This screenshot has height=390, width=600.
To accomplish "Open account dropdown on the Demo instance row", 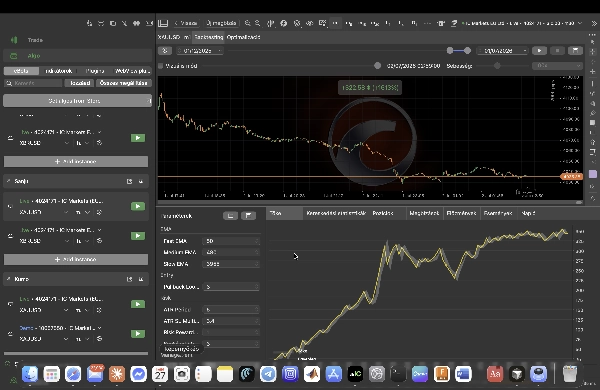I will click(x=99, y=328).
